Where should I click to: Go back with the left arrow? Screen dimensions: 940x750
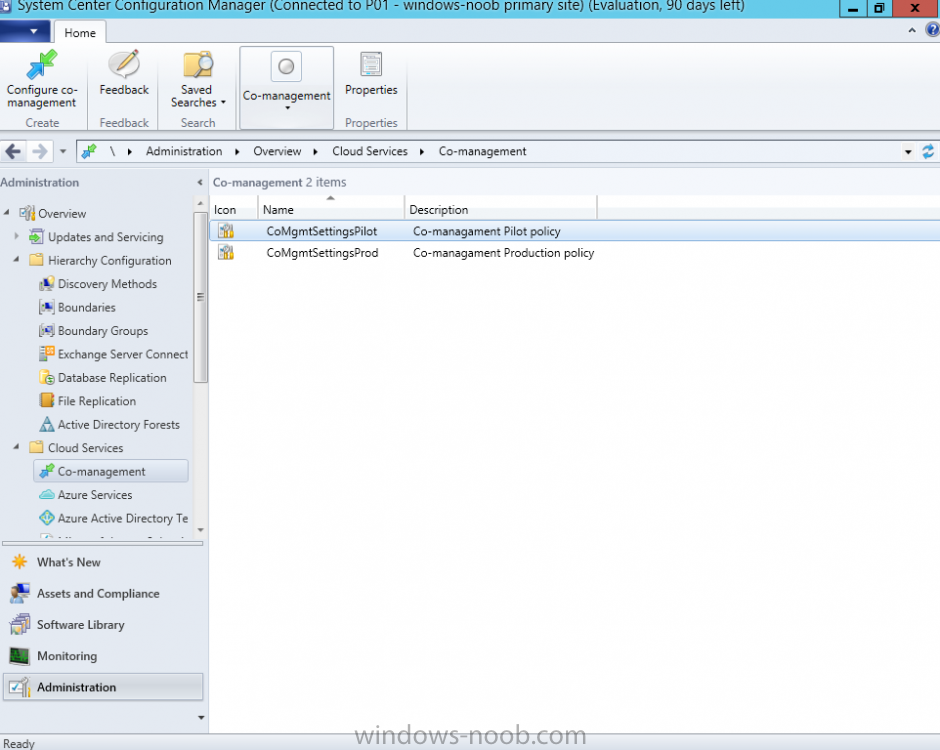13,151
